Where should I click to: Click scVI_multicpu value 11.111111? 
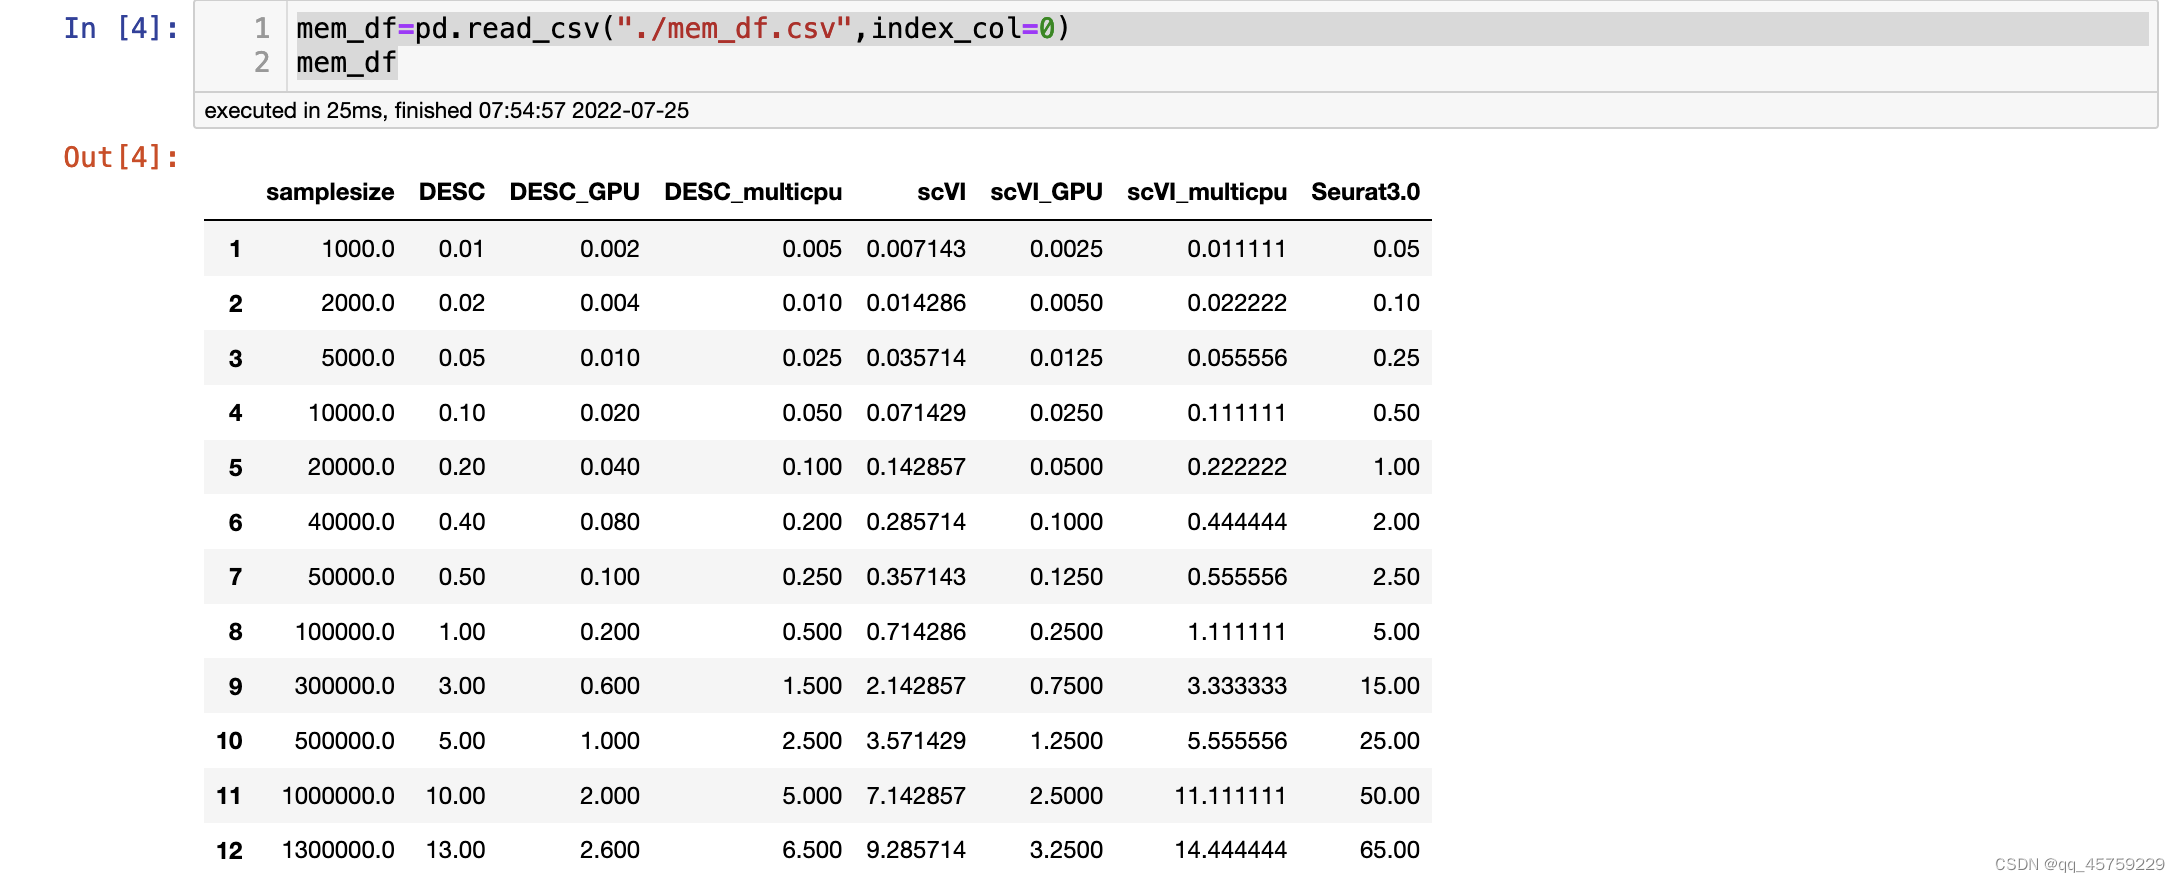[x=1230, y=796]
